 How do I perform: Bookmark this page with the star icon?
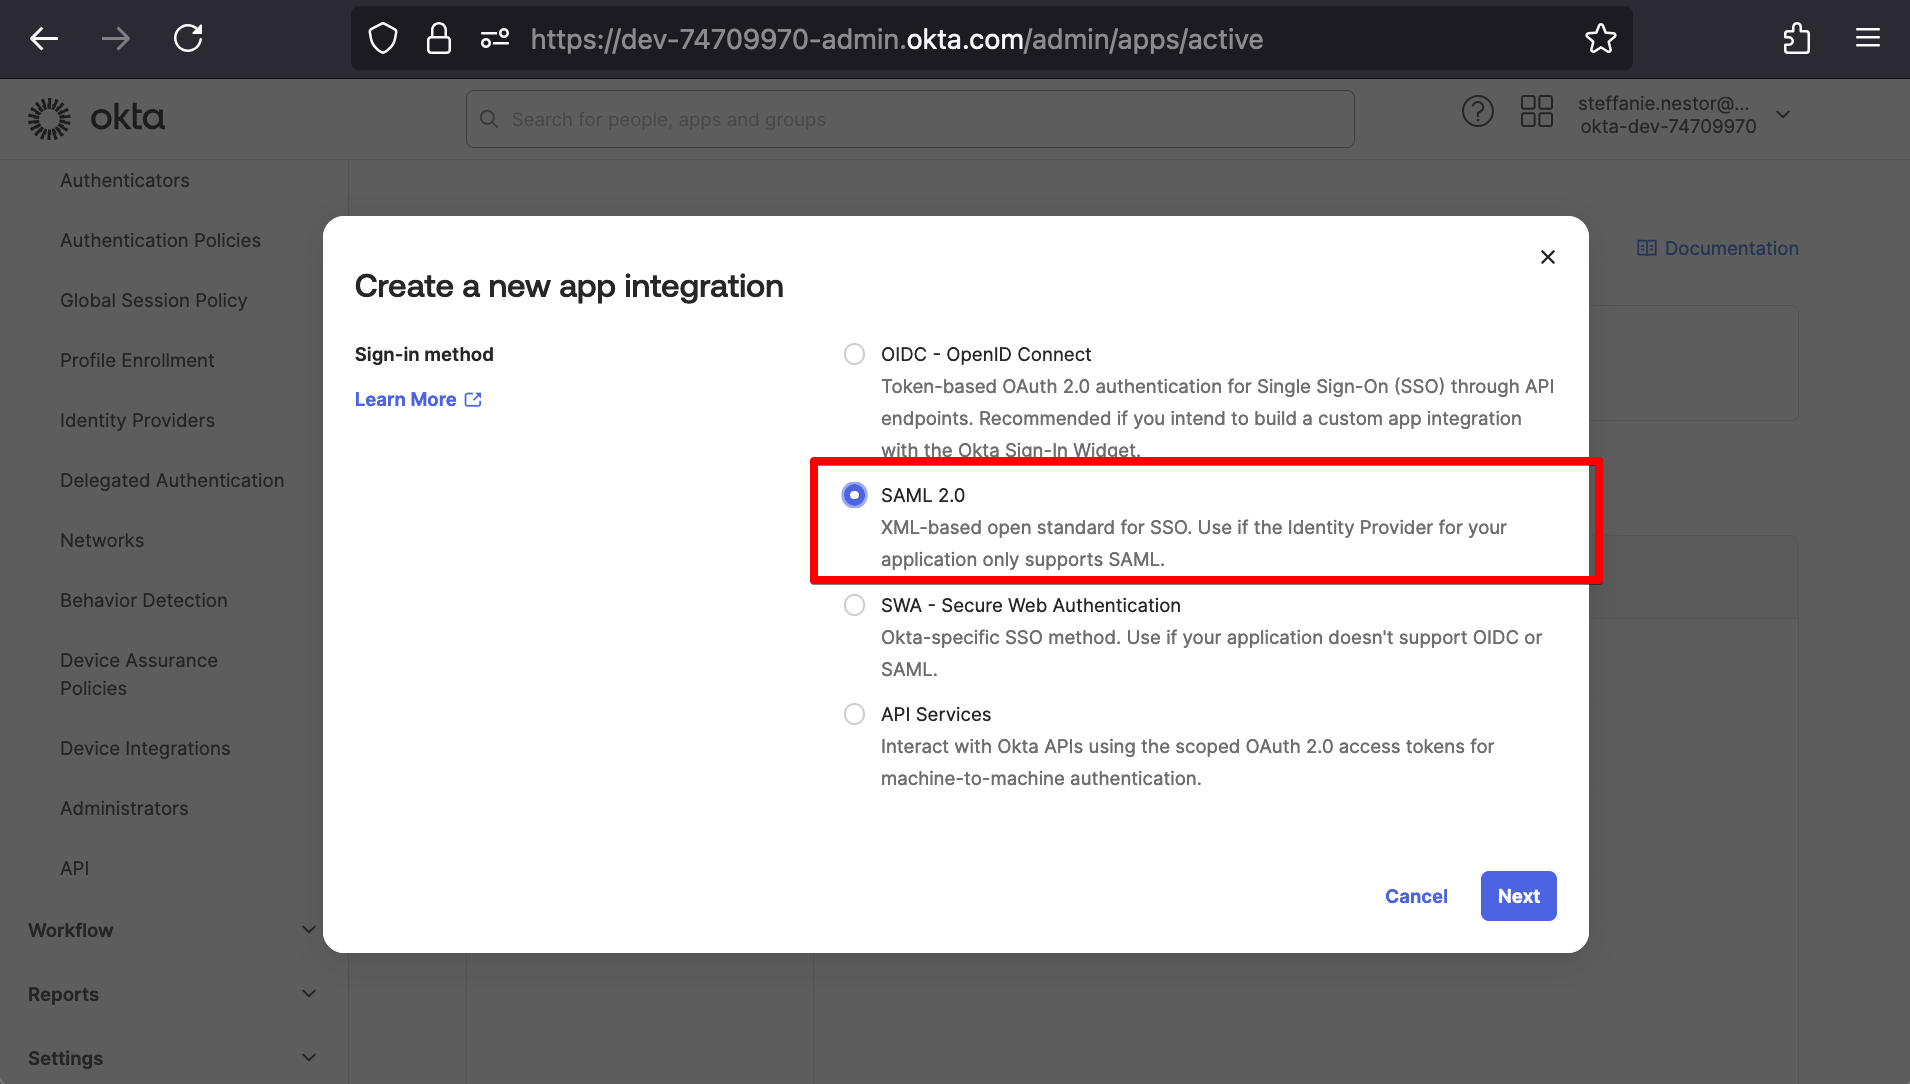[x=1600, y=39]
